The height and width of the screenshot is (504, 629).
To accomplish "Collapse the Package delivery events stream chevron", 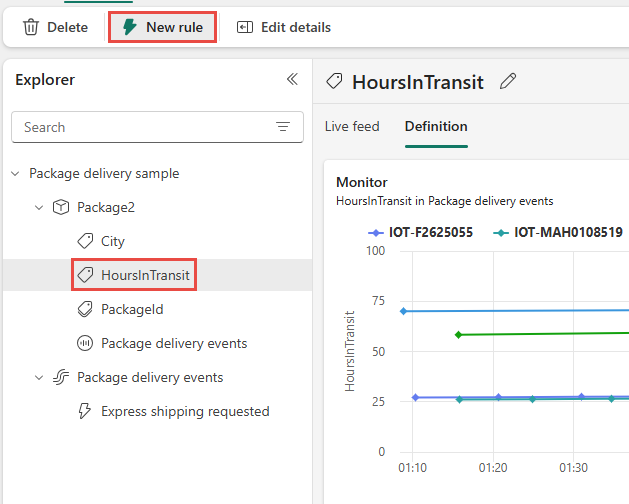I will point(39,378).
